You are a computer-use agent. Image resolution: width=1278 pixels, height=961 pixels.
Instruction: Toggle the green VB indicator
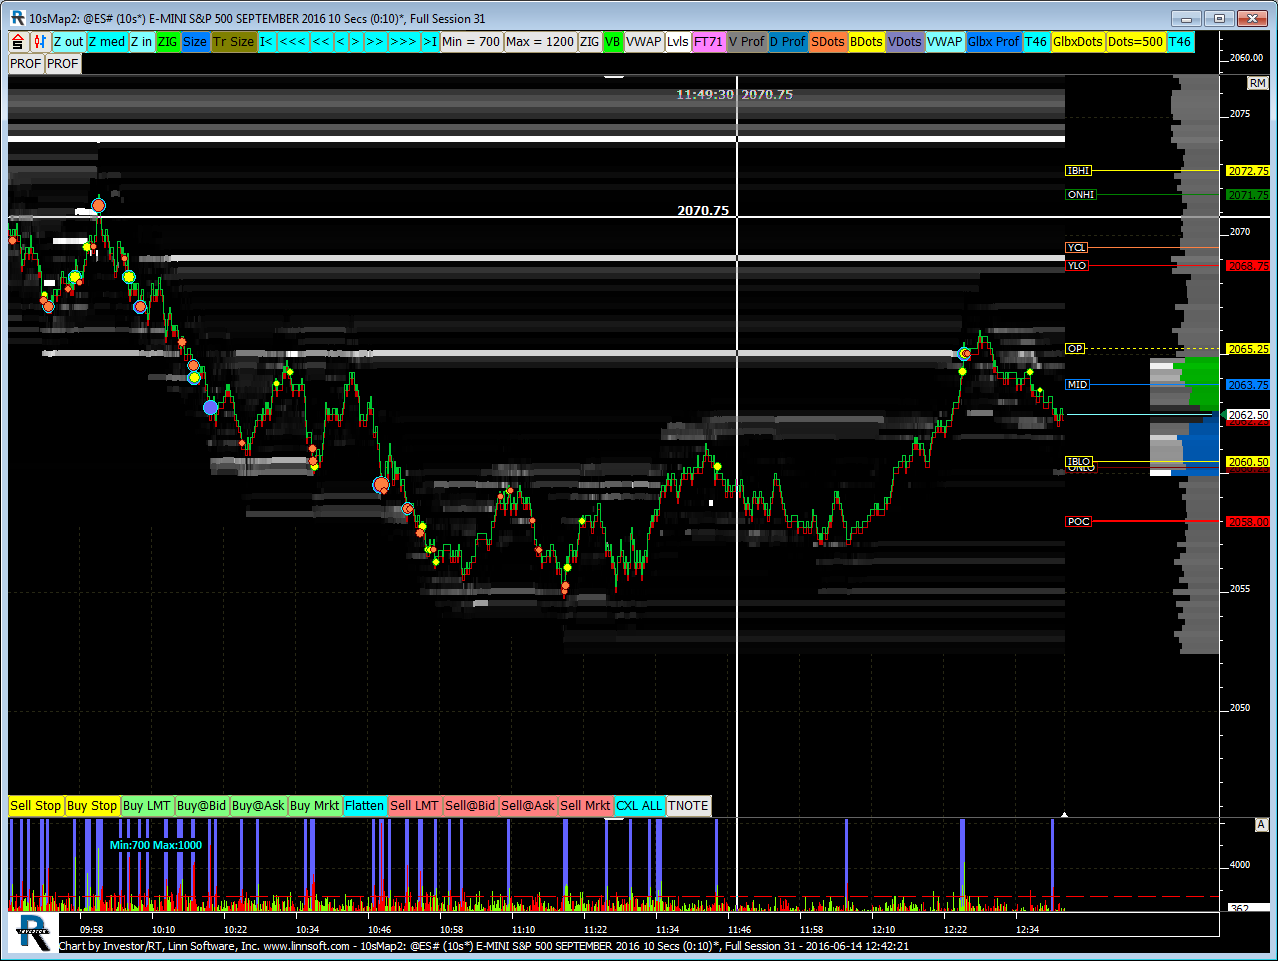click(613, 42)
